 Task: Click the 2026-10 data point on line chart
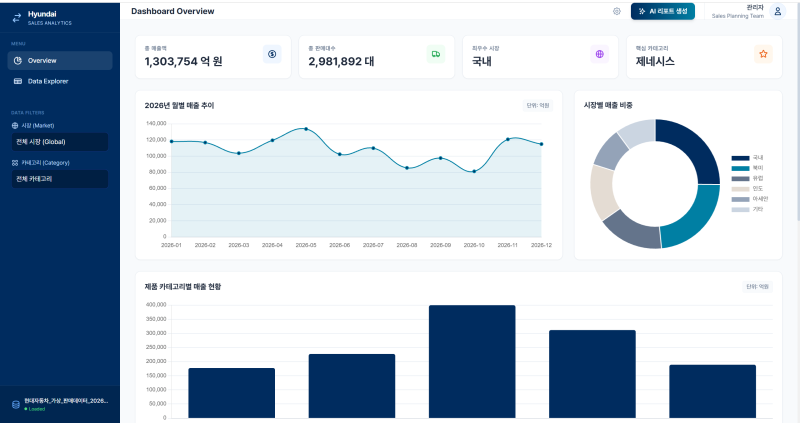point(474,171)
